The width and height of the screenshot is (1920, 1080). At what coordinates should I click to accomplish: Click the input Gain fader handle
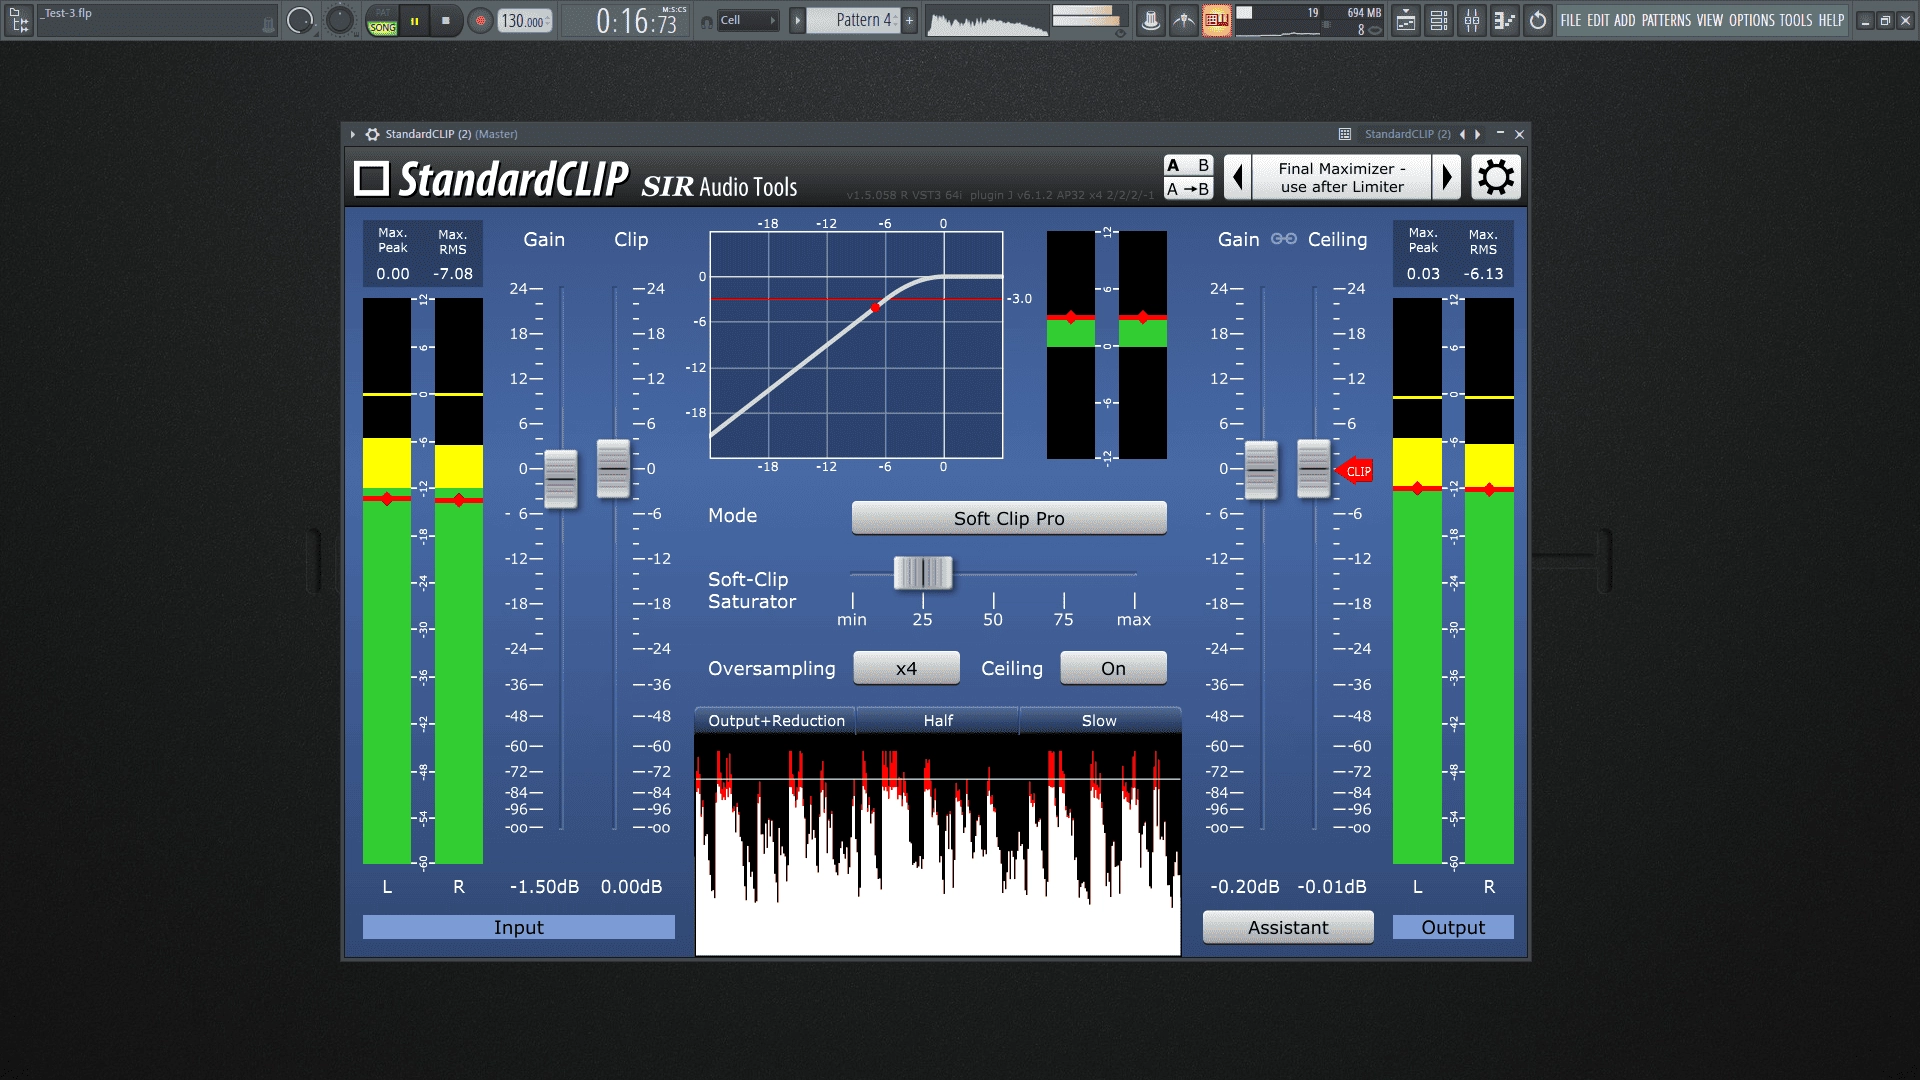click(561, 478)
